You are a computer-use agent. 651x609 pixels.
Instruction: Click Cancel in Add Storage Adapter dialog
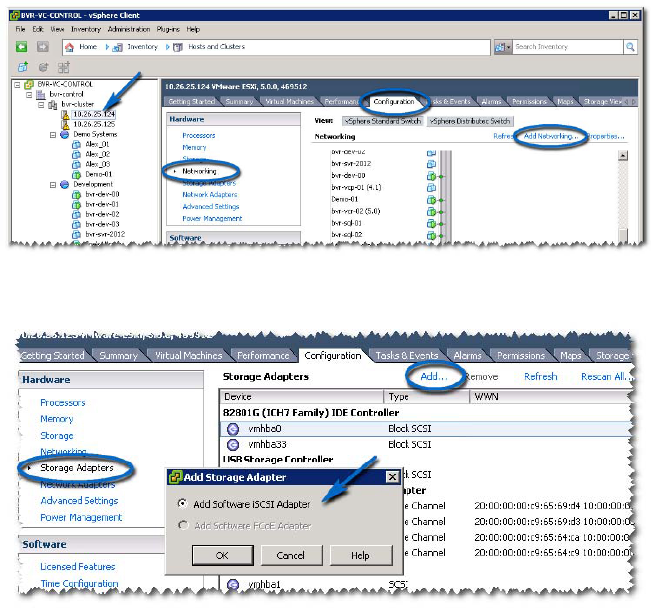pos(291,555)
